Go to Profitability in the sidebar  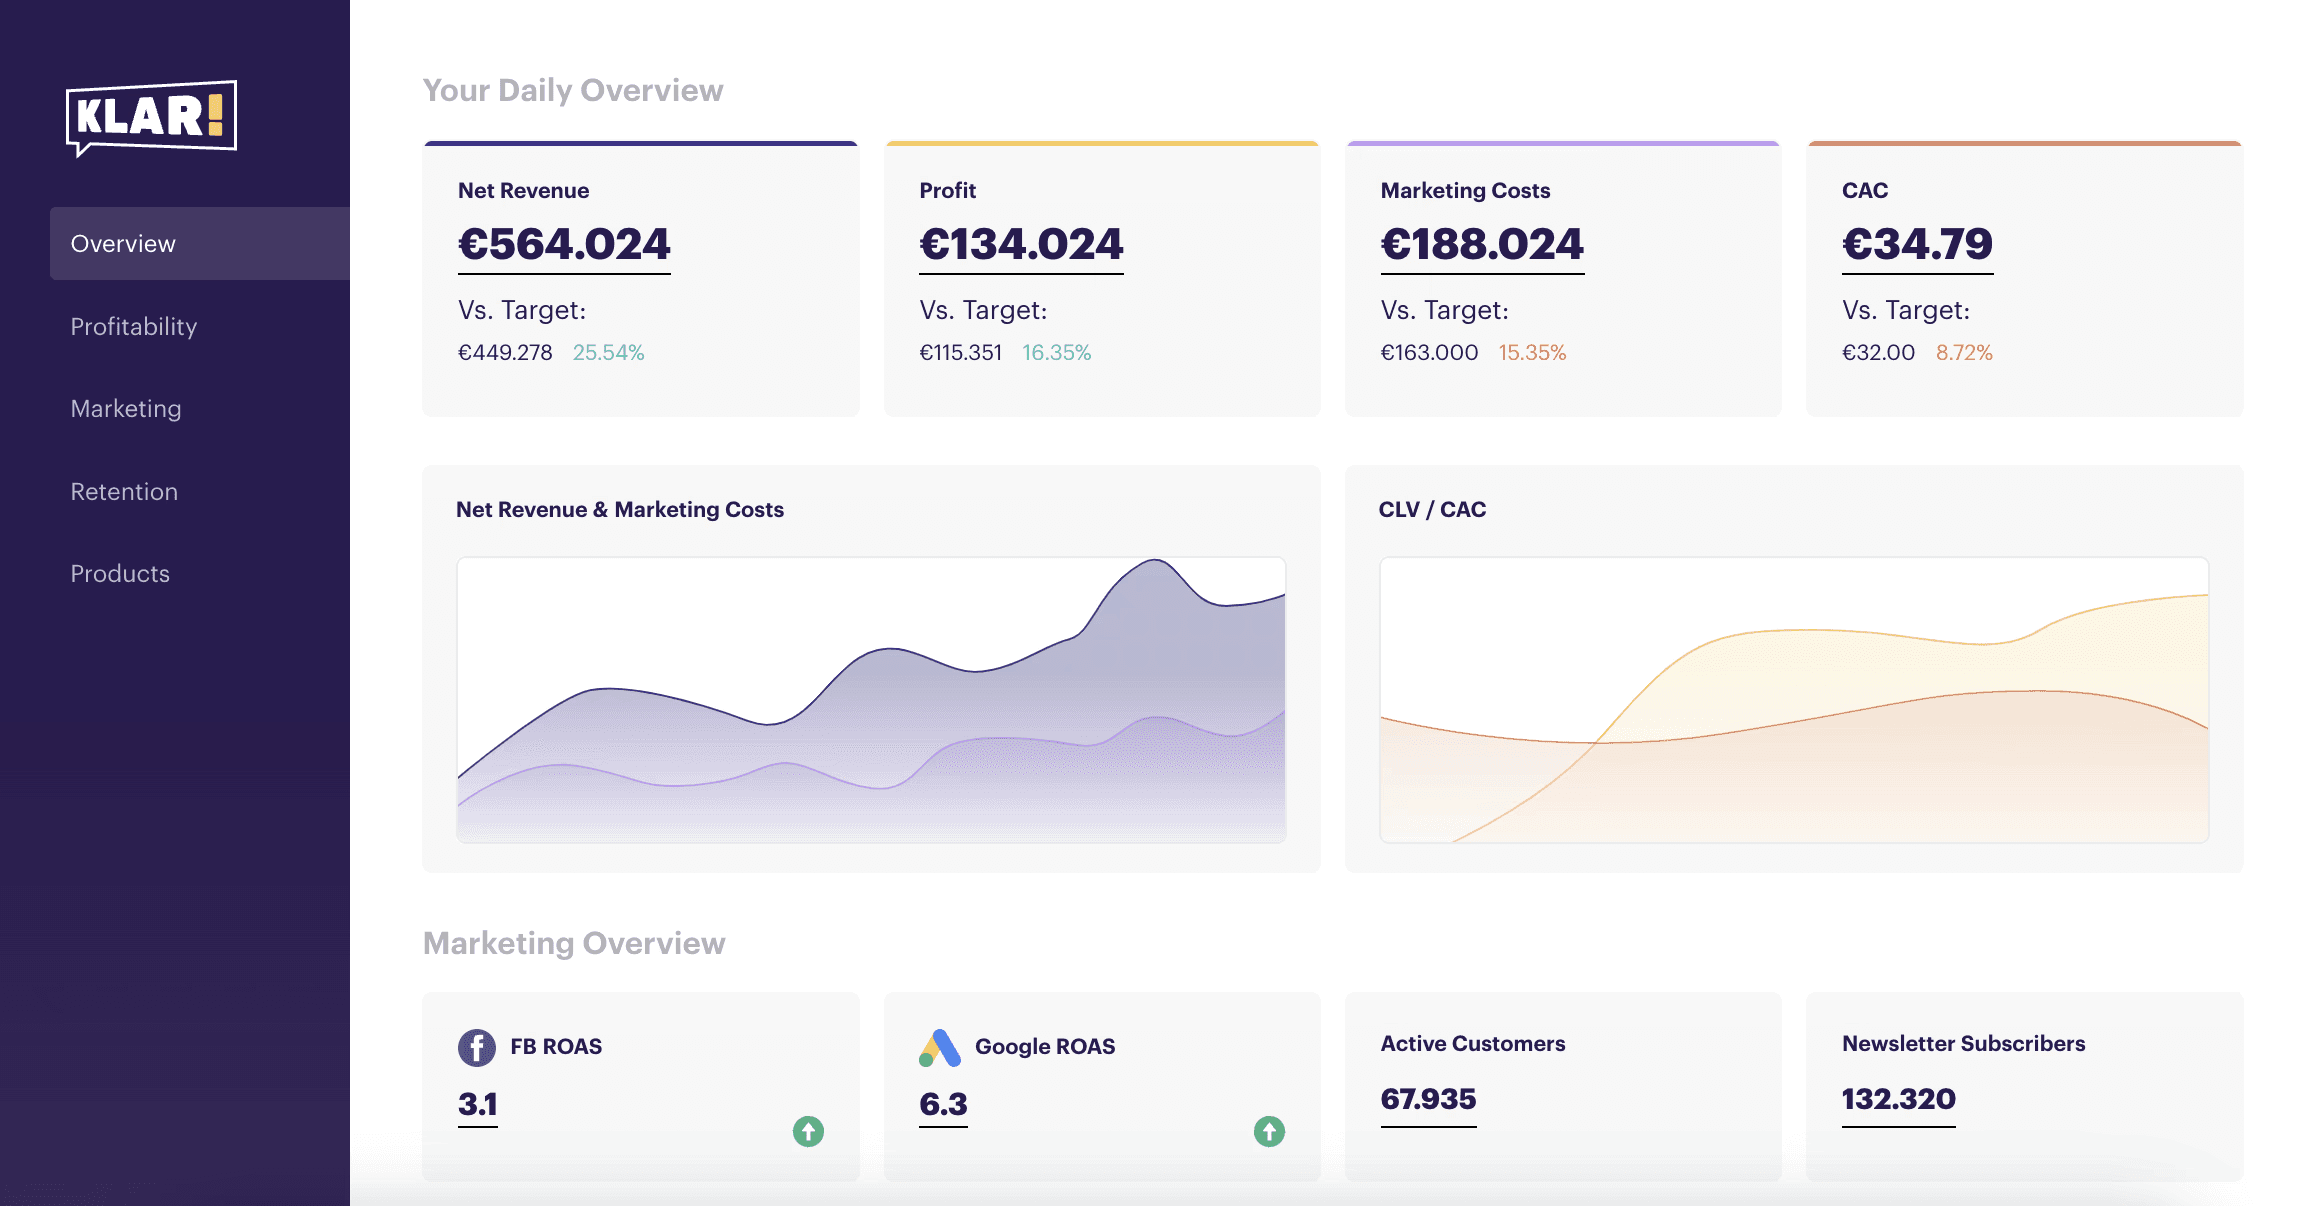(134, 326)
